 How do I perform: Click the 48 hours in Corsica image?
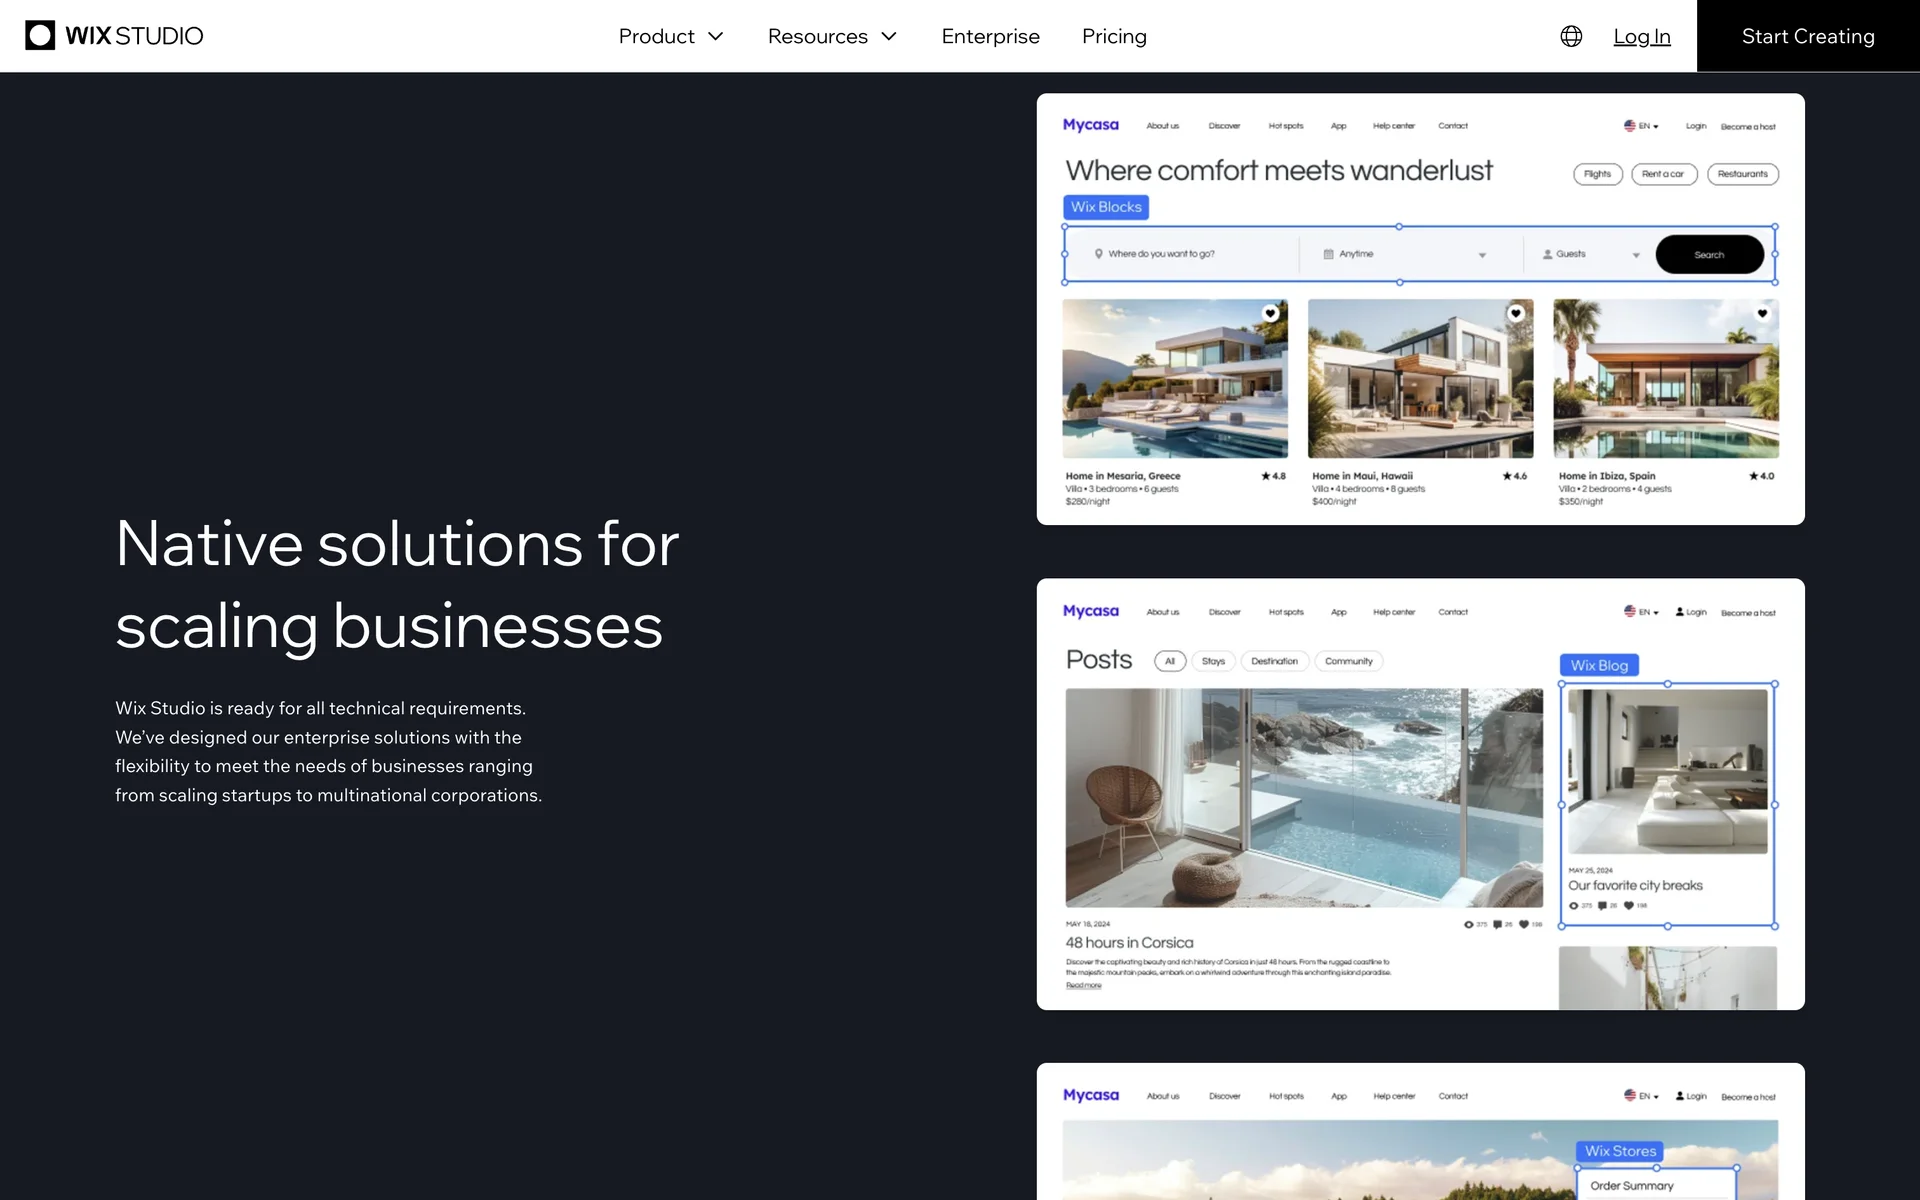[1304, 797]
